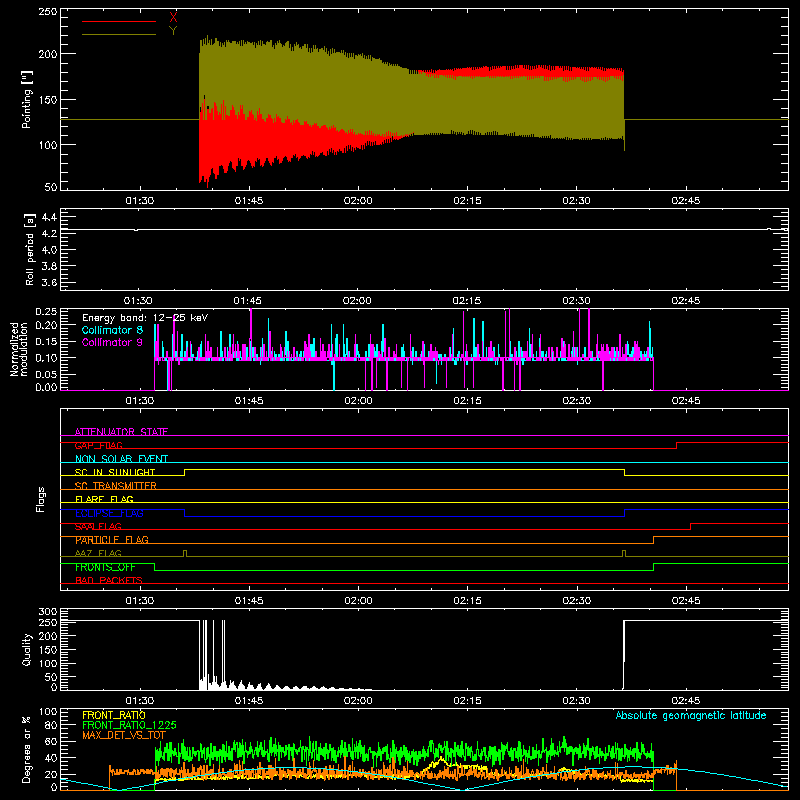Image resolution: width=800 pixels, height=800 pixels.
Task: Click the 'PARTICLE_FLAG' flag label
Action: pos(112,540)
